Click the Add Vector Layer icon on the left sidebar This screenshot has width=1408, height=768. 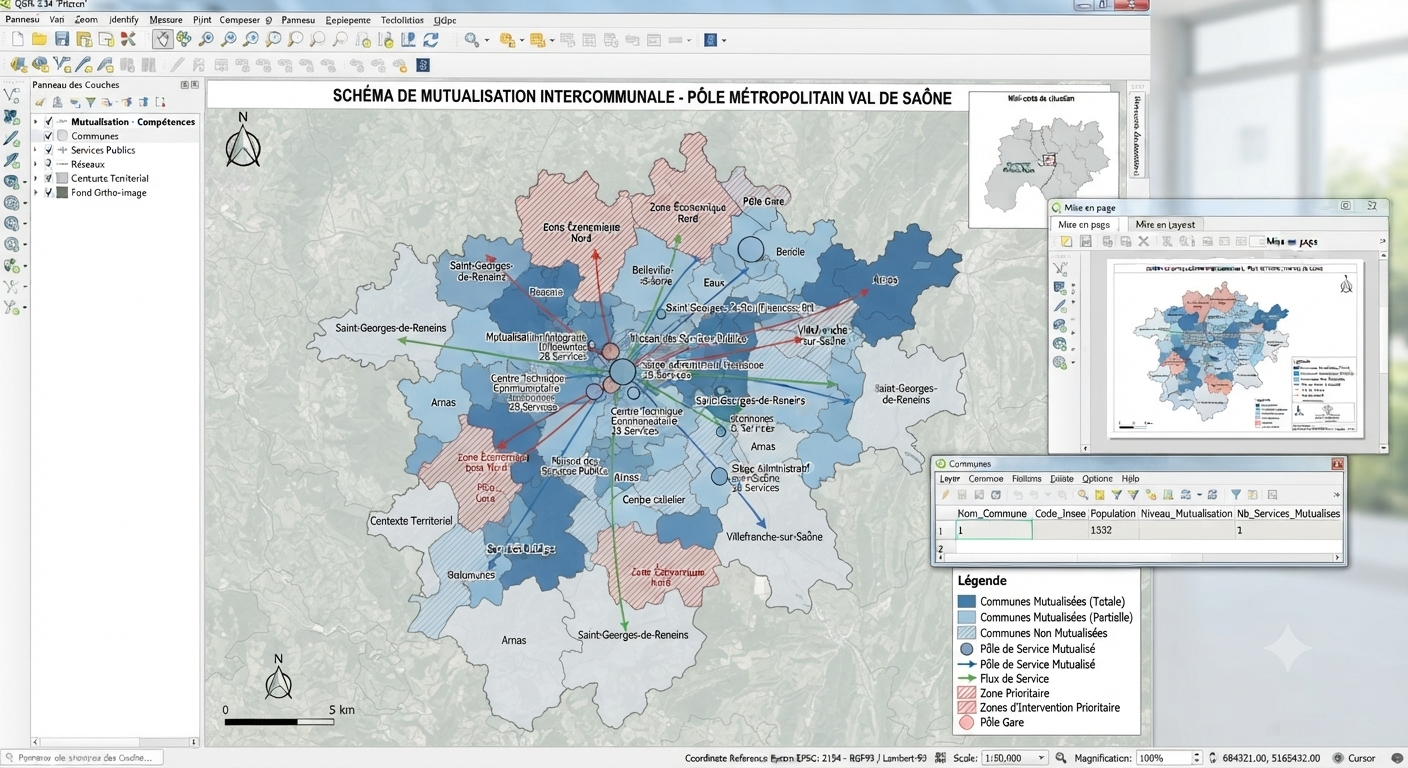[12, 95]
